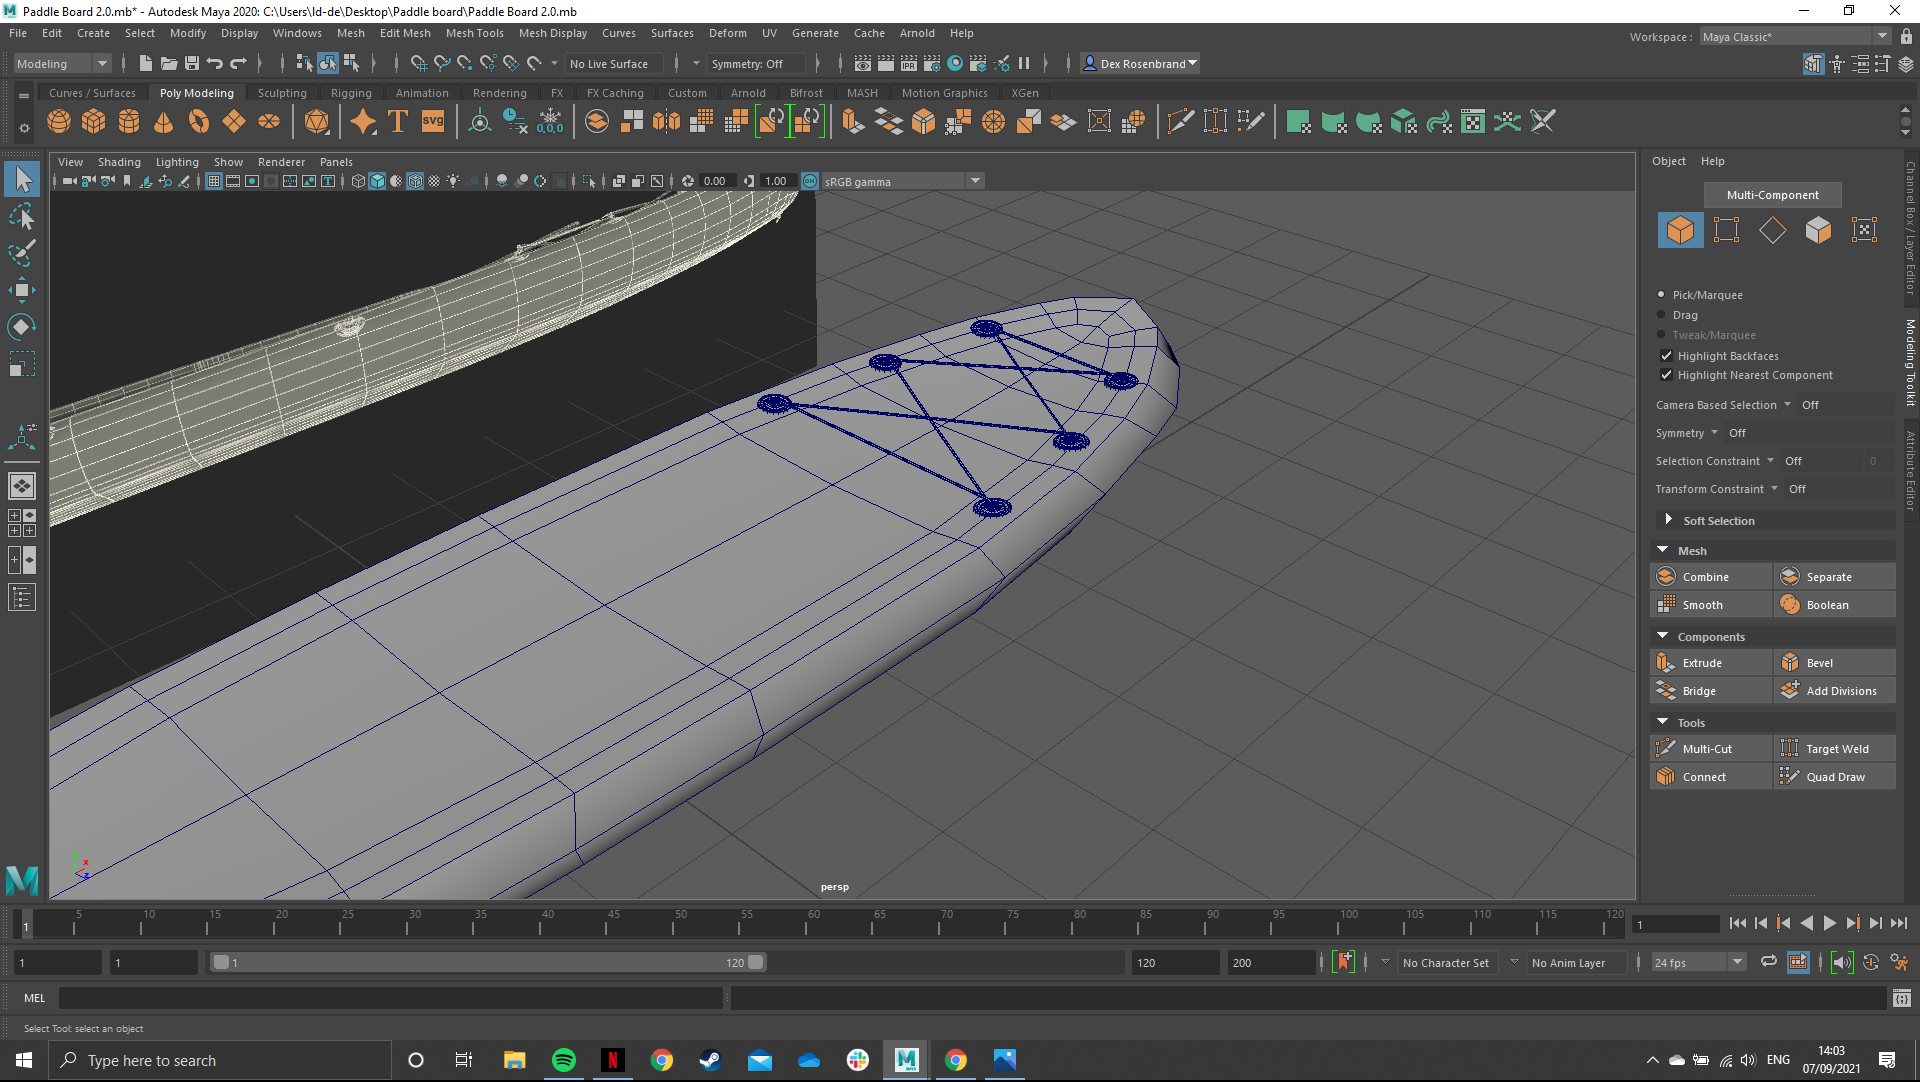Click the Target Weld tool
Screen dimensions: 1920x1082
pyautogui.click(x=1836, y=749)
